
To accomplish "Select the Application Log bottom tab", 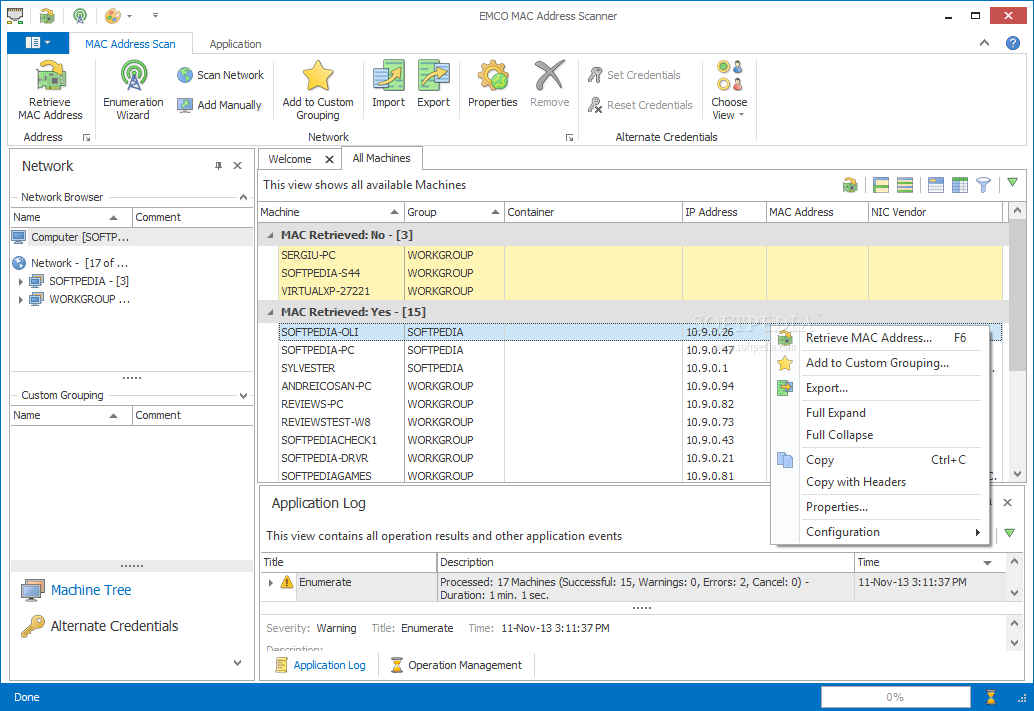I will click(320, 665).
